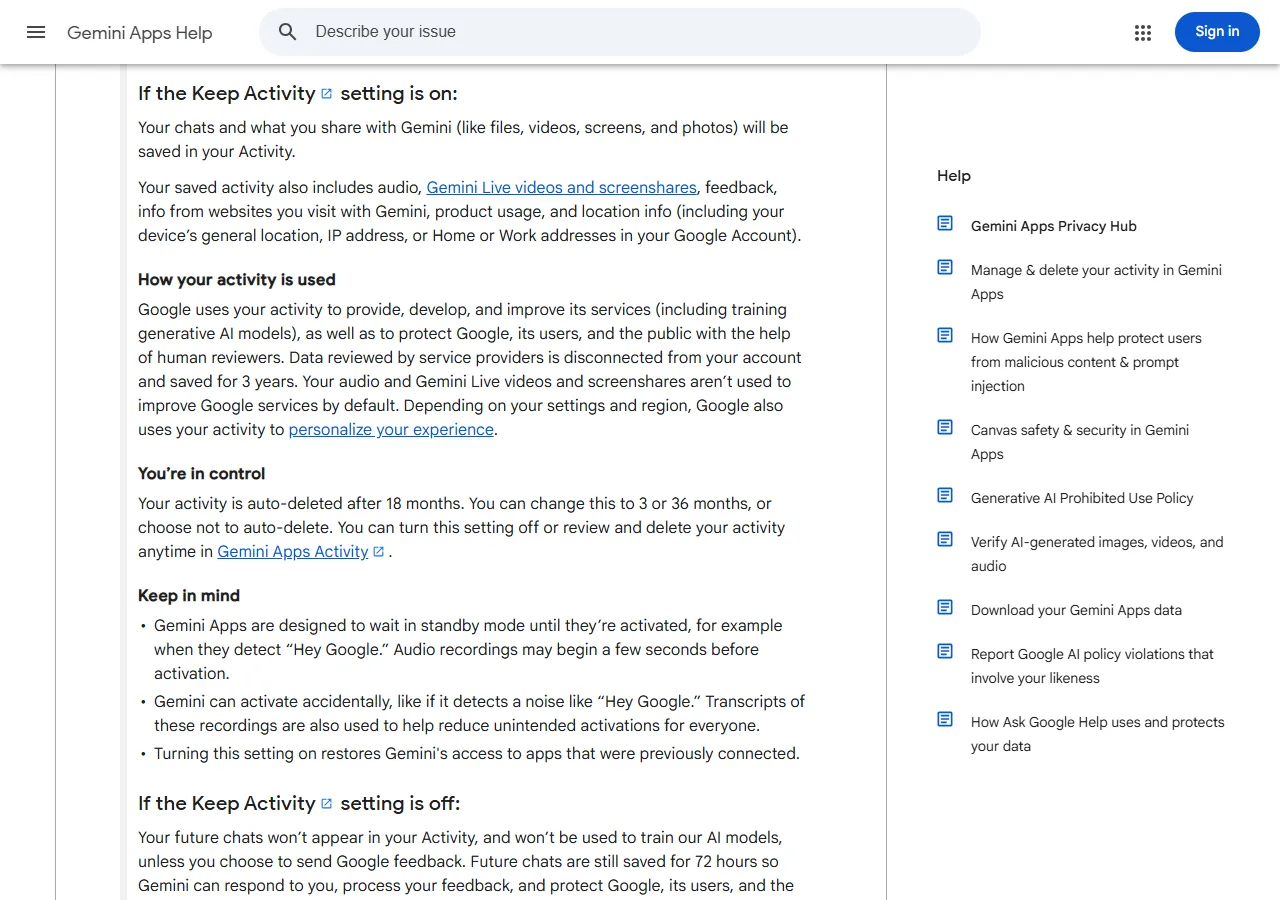Open Verify AI-generated images, videos, and audio
Screen dimensions: 1280x900
(1097, 554)
